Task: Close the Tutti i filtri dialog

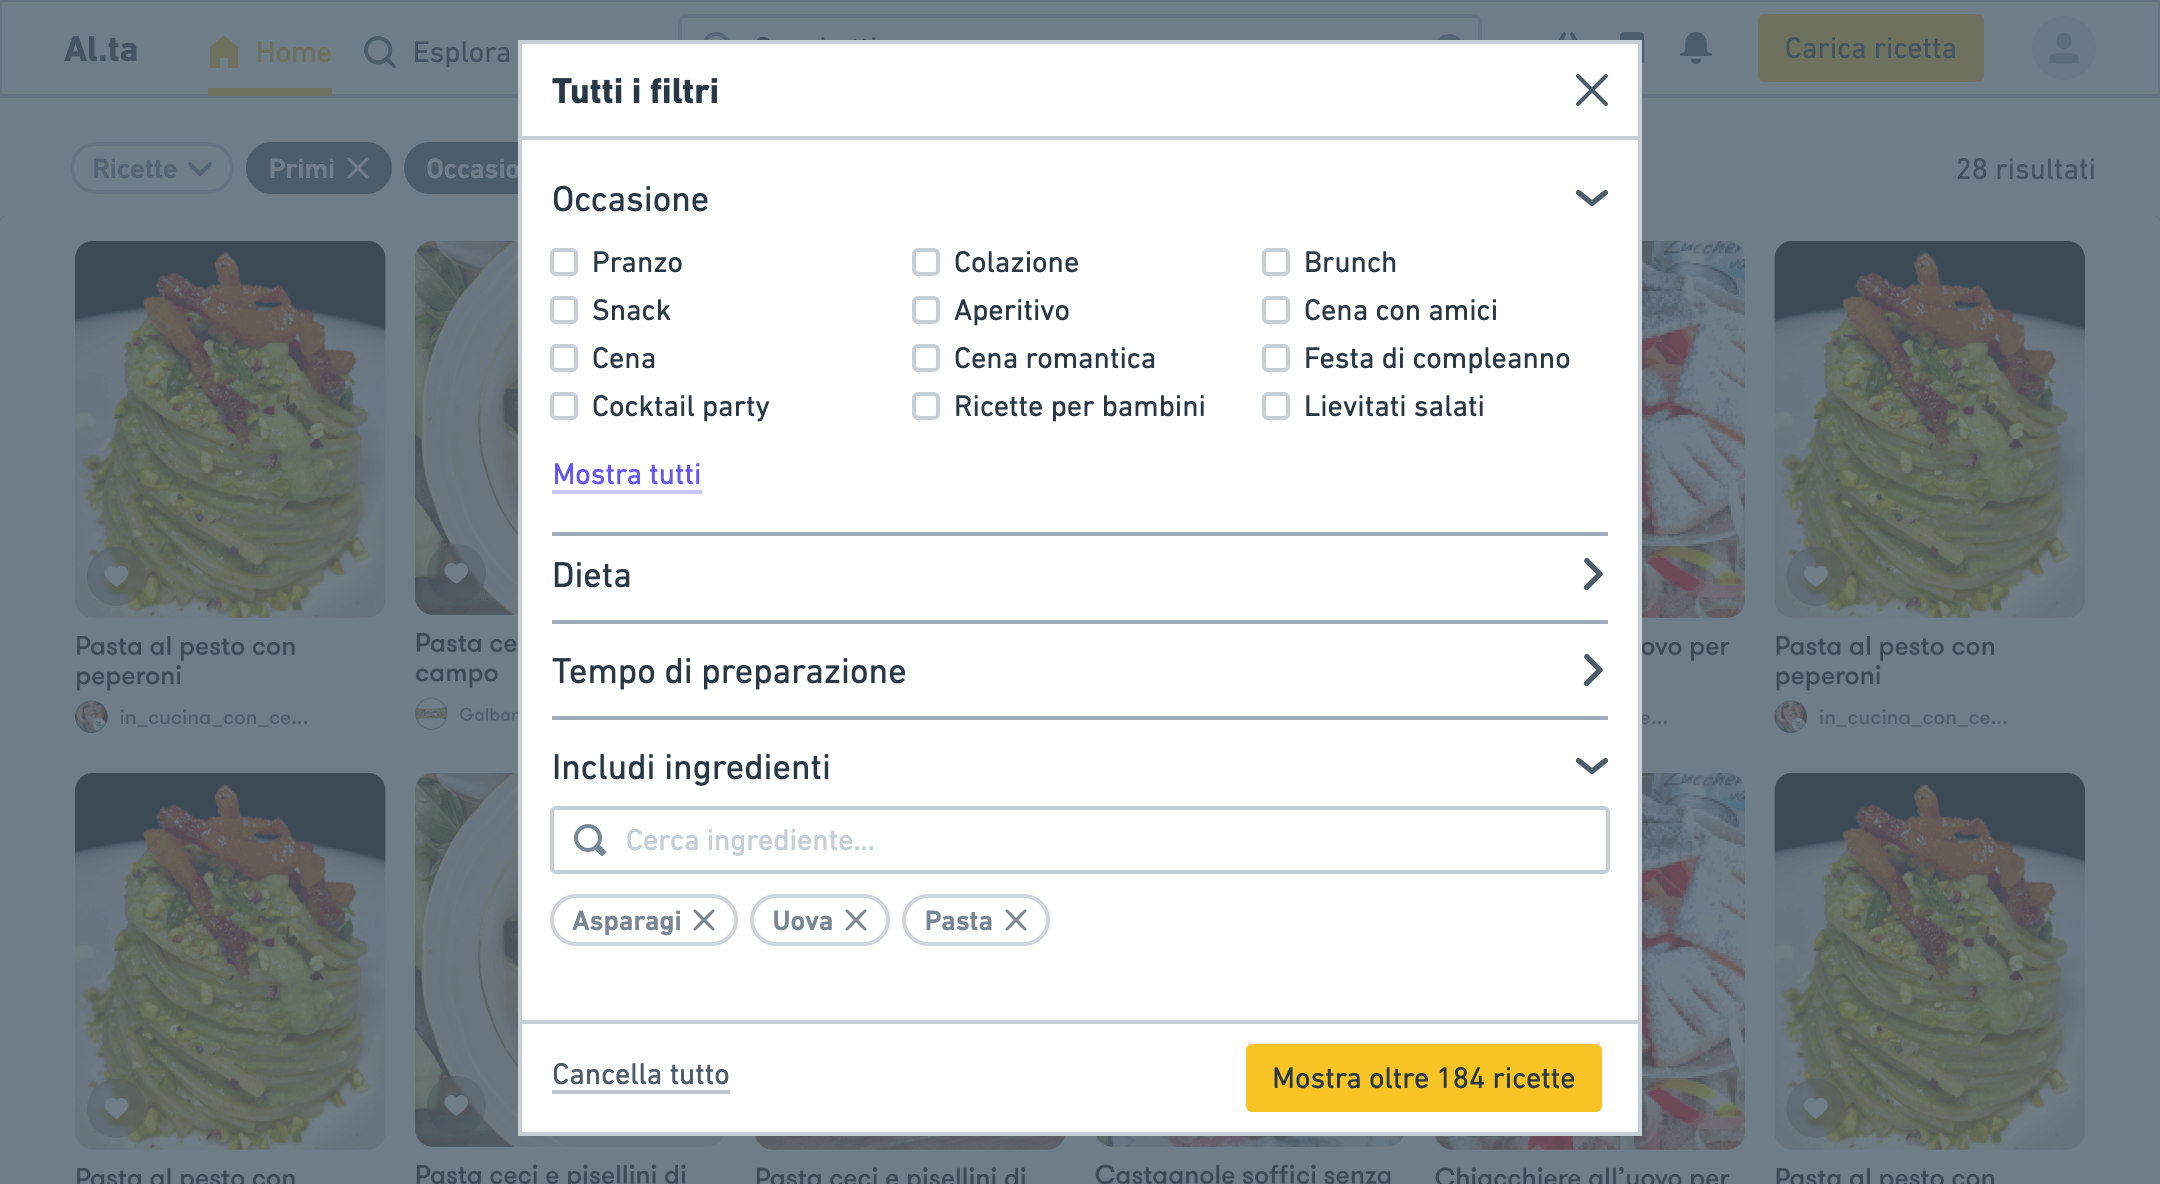Action: tap(1591, 90)
